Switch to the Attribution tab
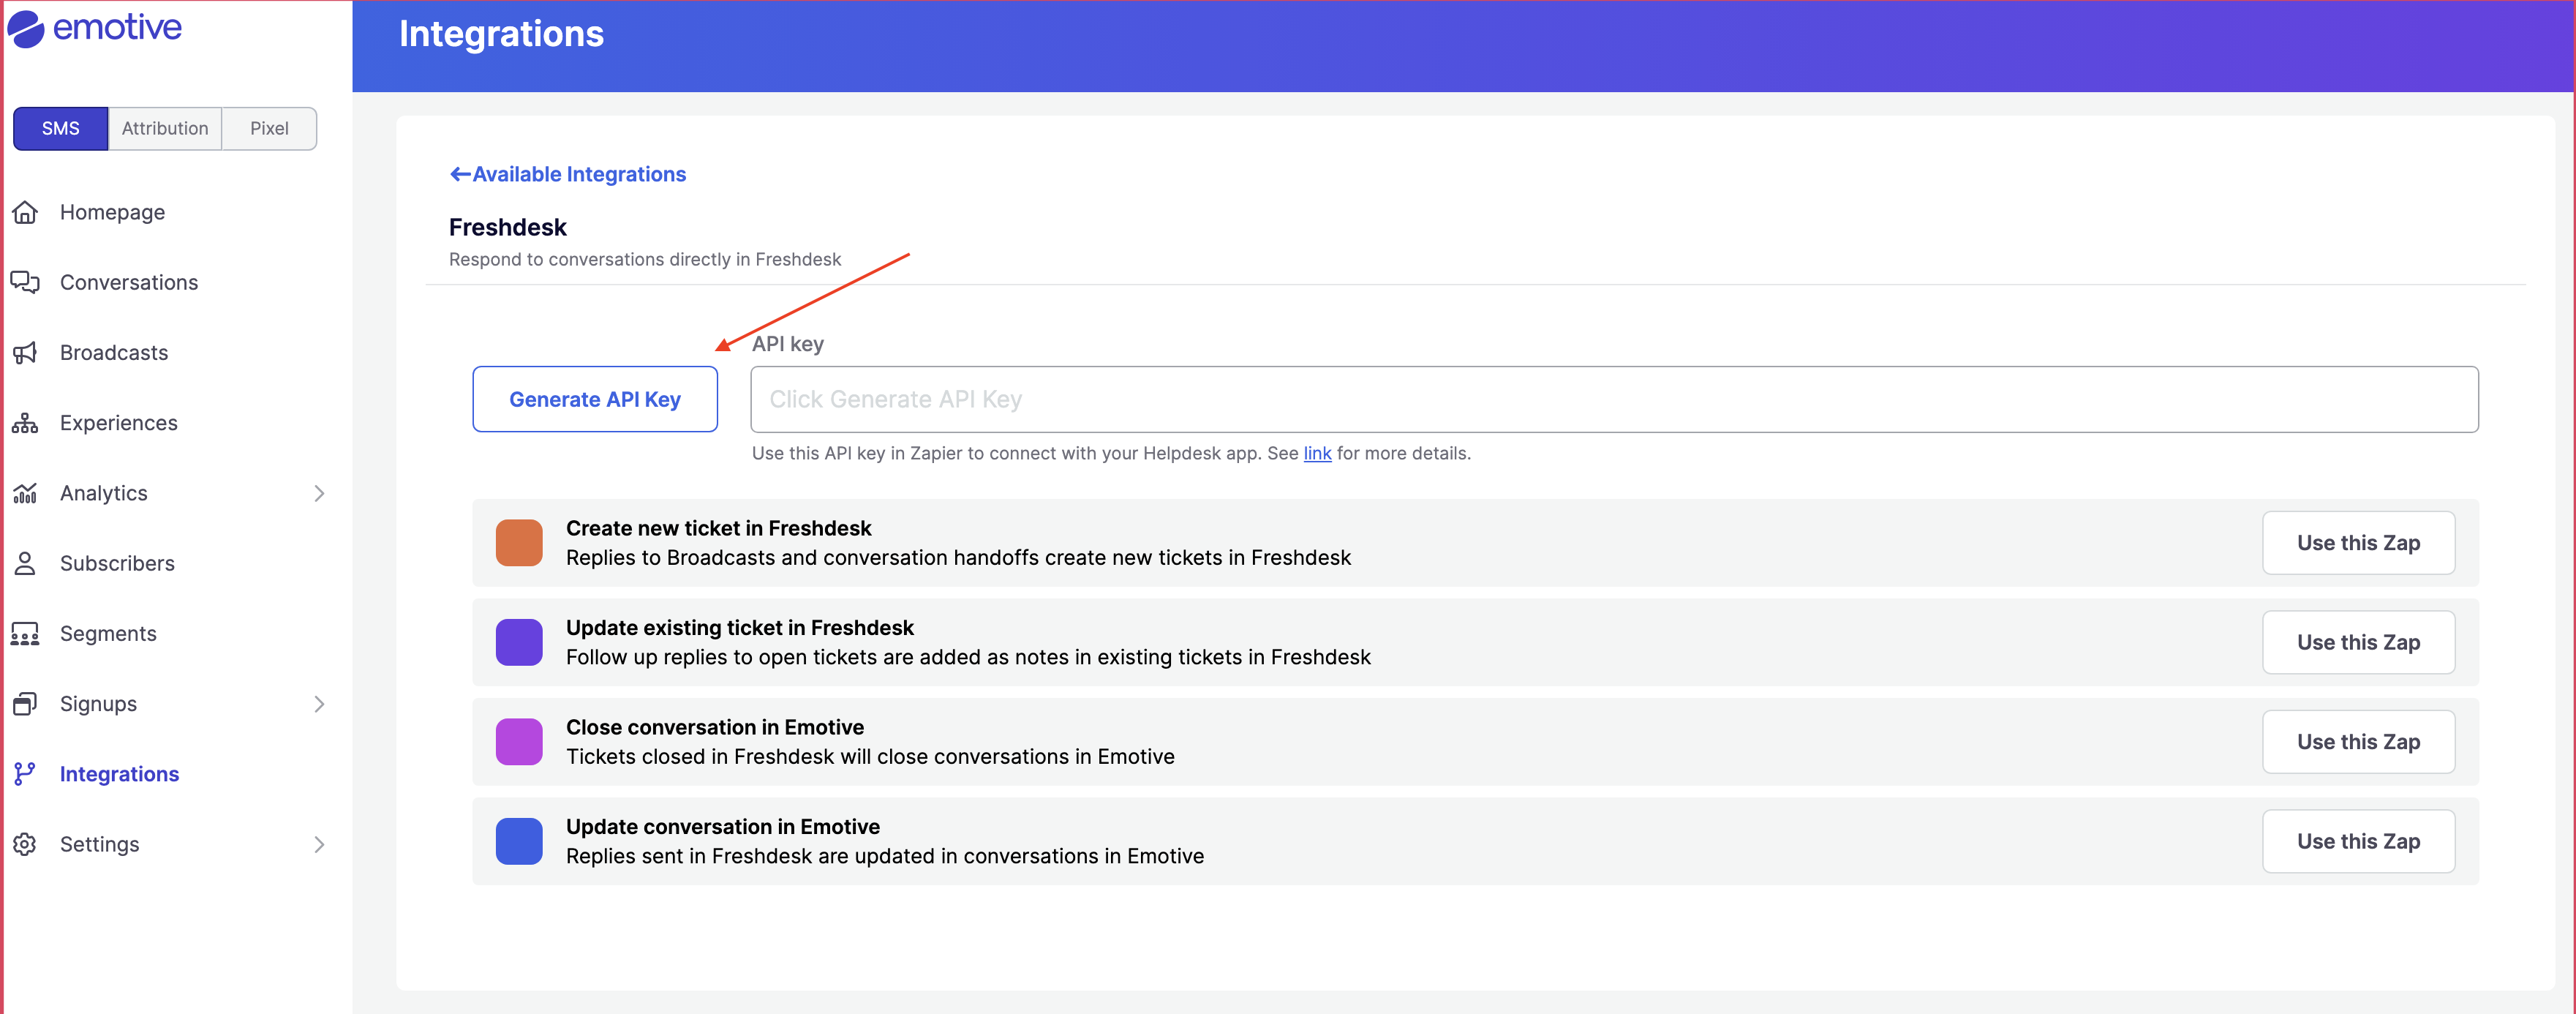Image resolution: width=2576 pixels, height=1014 pixels. point(164,128)
